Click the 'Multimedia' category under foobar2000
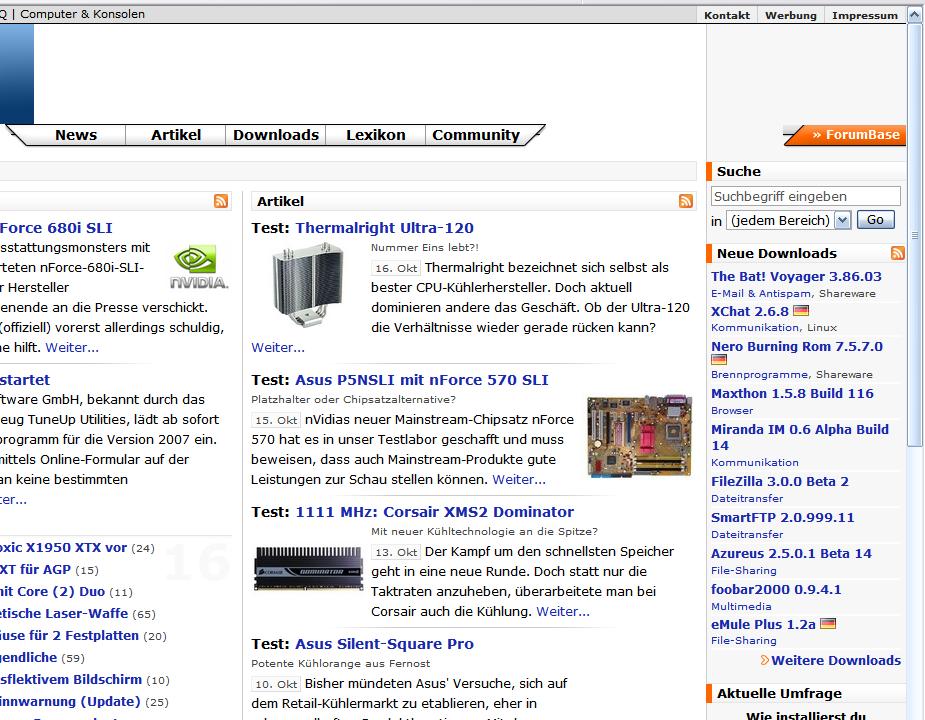Screen dimensions: 925x720 741,607
